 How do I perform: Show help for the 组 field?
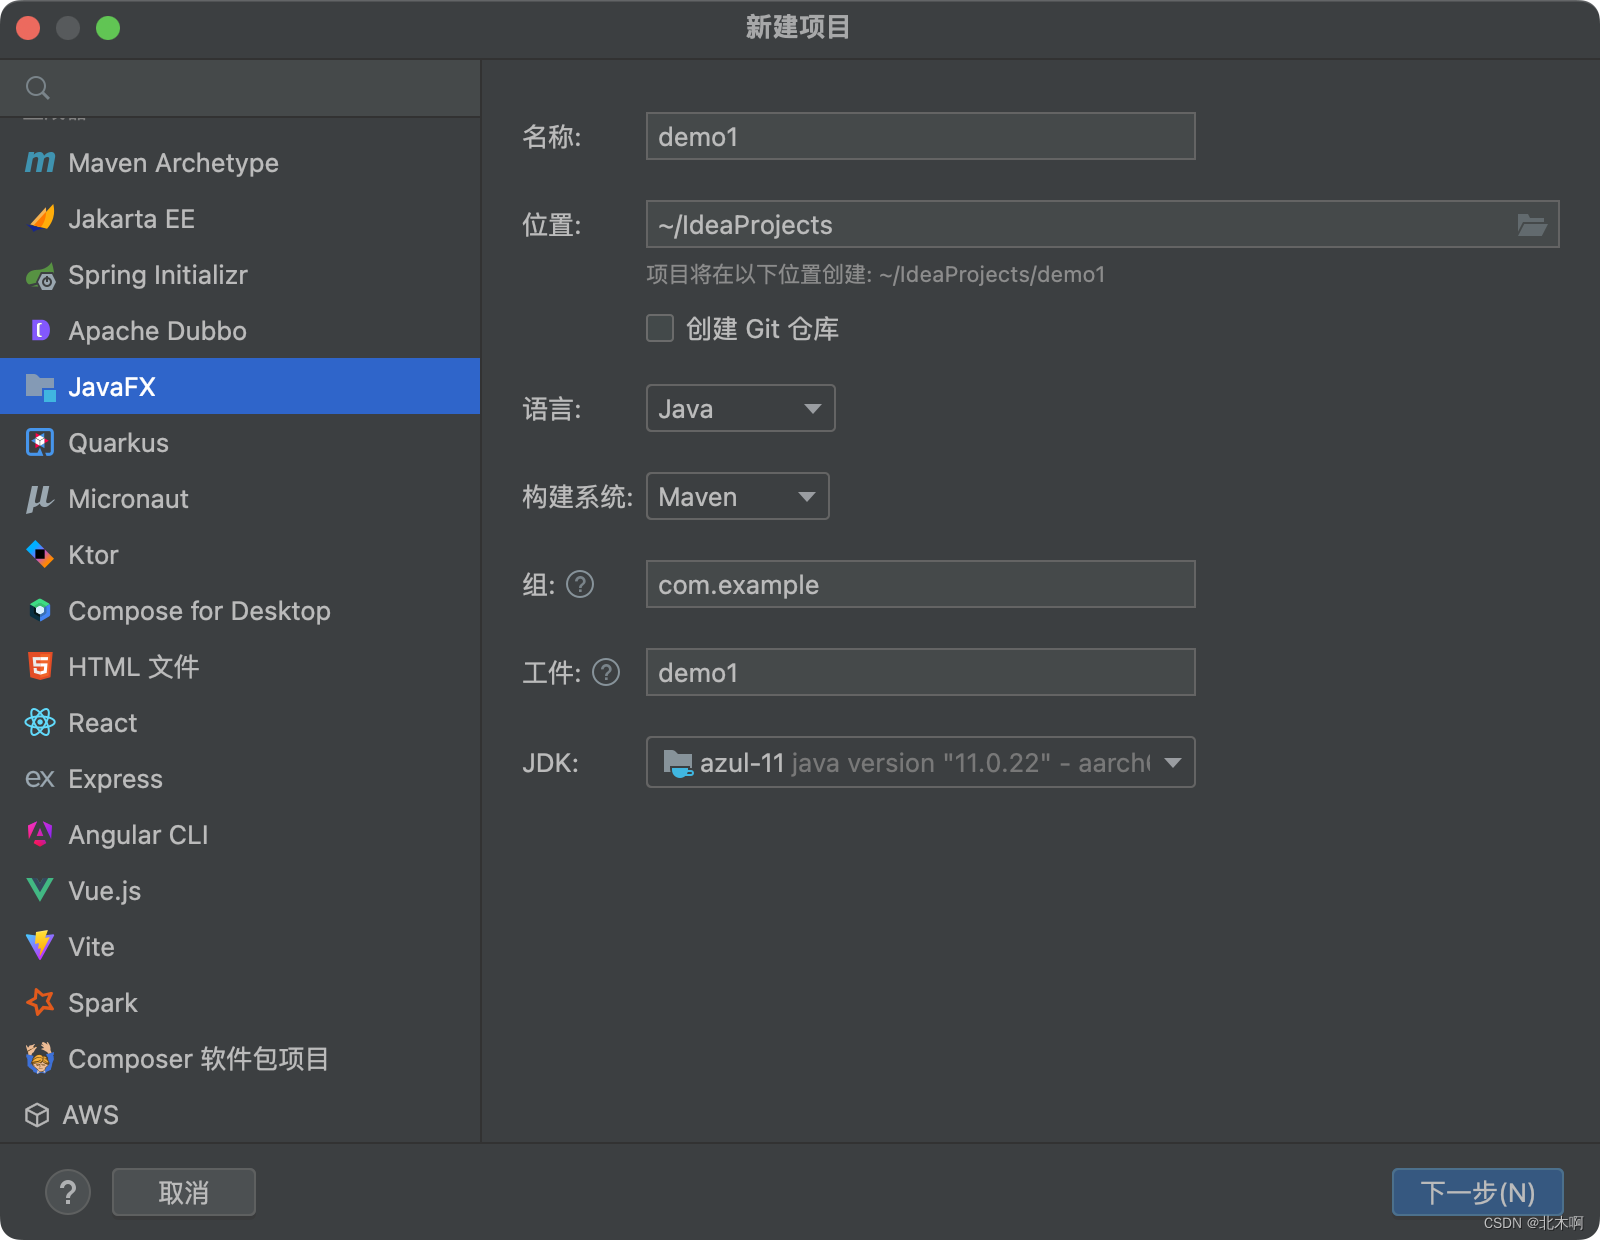point(580,584)
